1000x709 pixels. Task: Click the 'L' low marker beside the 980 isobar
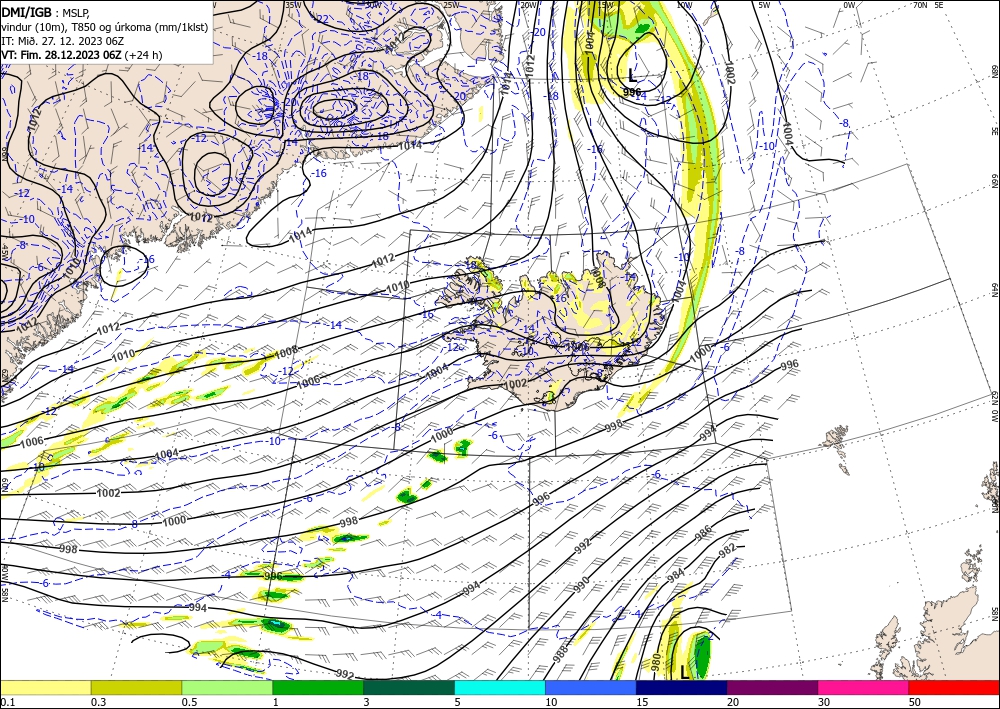(x=684, y=672)
